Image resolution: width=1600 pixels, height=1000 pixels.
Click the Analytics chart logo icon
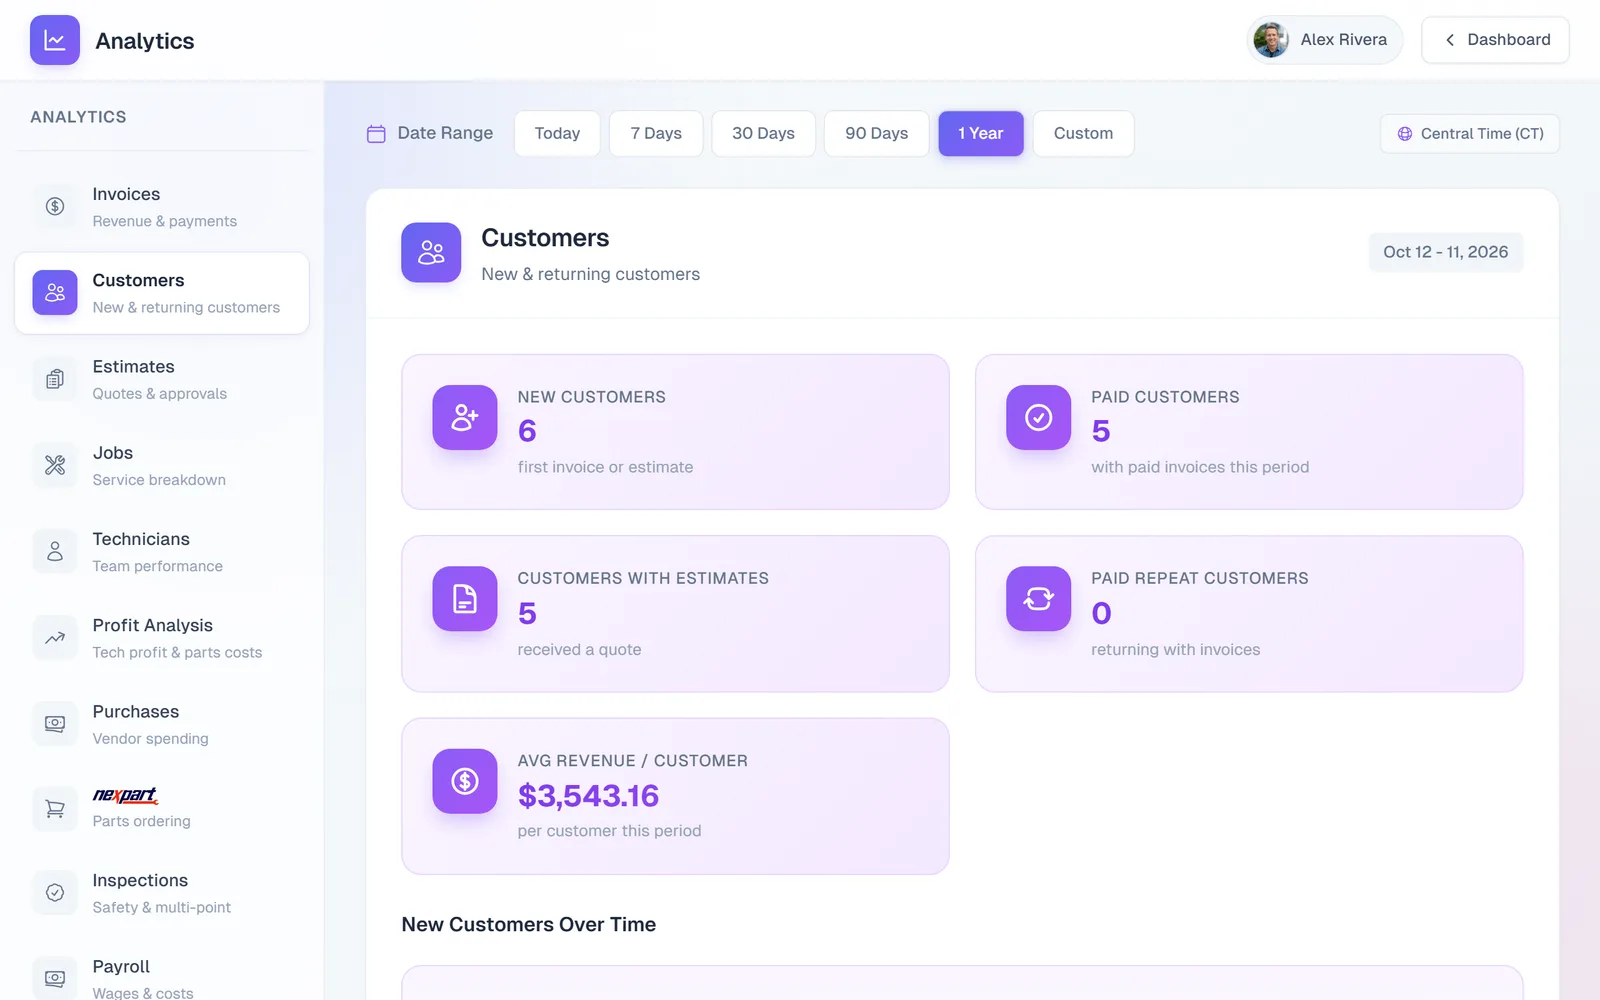coord(55,40)
